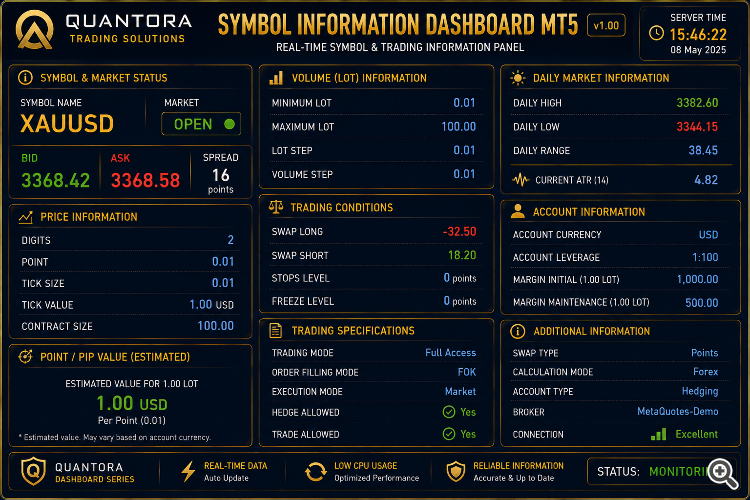Click the Swap Type Points value

[705, 353]
